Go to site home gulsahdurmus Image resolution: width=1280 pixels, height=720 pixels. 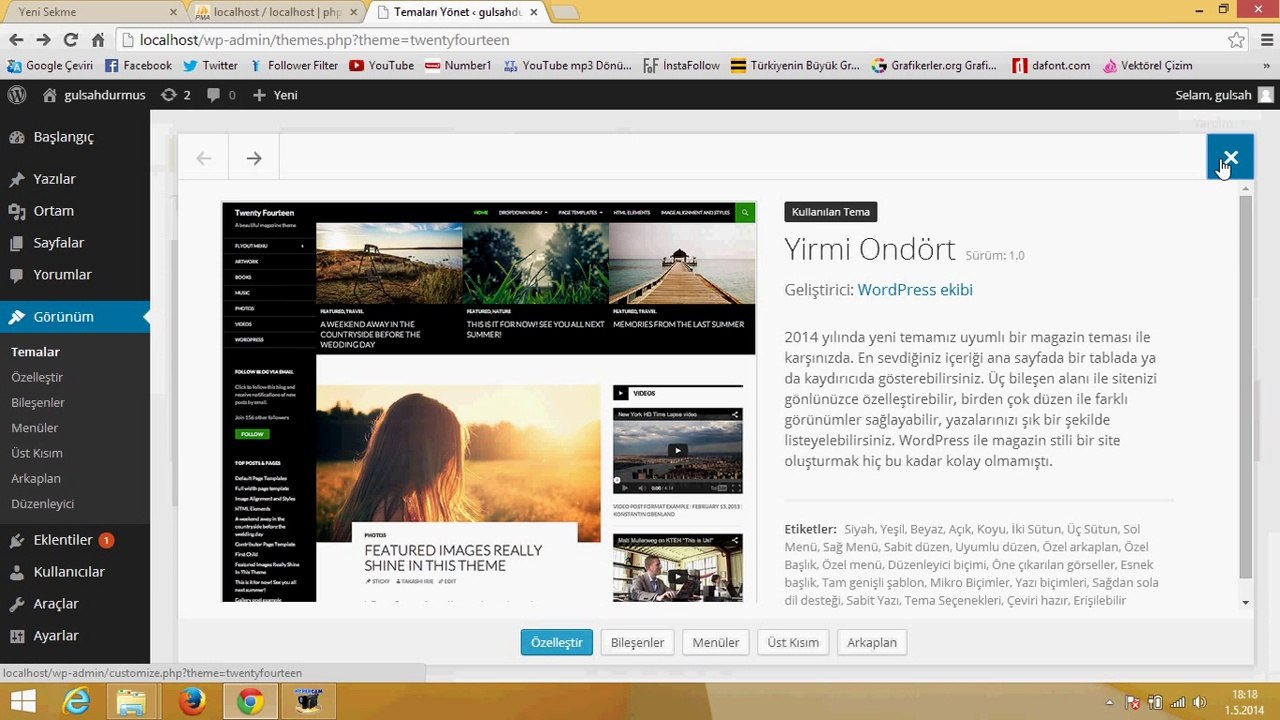(x=94, y=95)
